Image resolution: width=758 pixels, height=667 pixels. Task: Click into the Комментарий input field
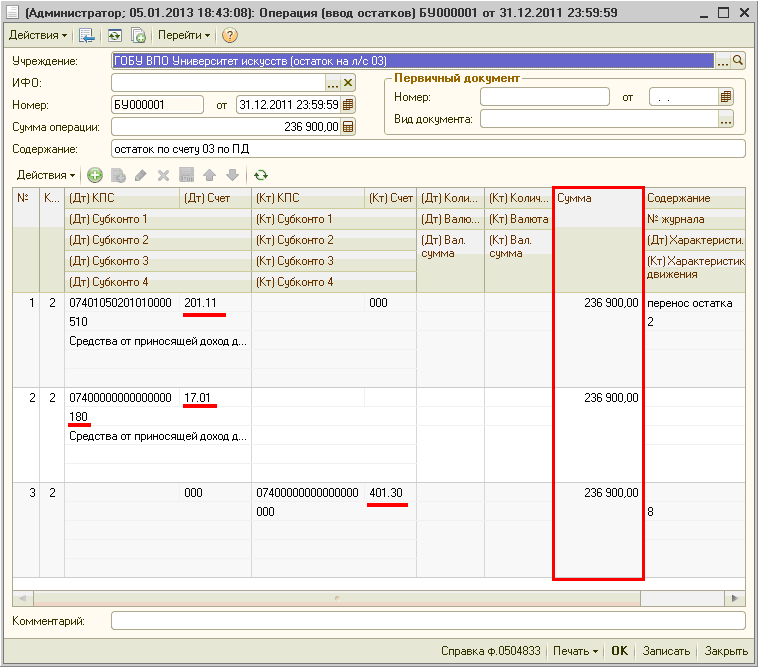(428, 621)
